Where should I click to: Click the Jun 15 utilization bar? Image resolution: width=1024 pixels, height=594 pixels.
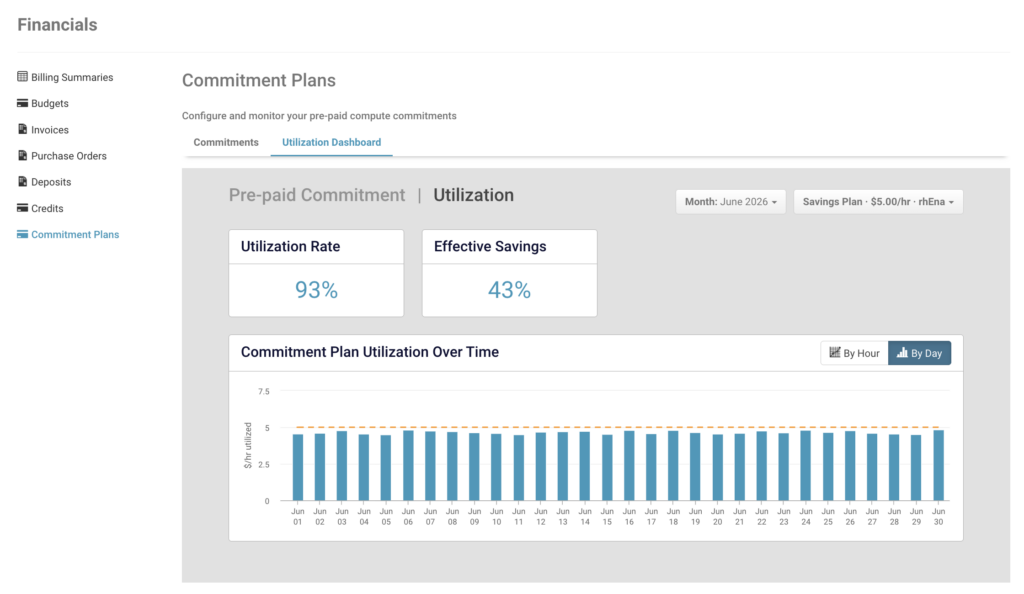[x=607, y=467]
